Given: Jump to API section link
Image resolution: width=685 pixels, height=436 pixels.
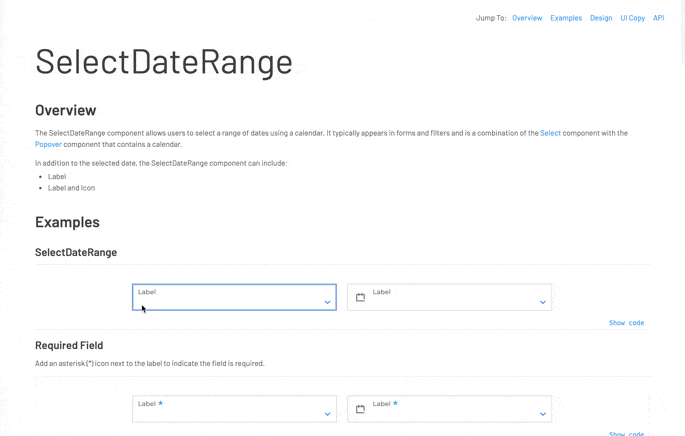Looking at the screenshot, I should [x=658, y=18].
